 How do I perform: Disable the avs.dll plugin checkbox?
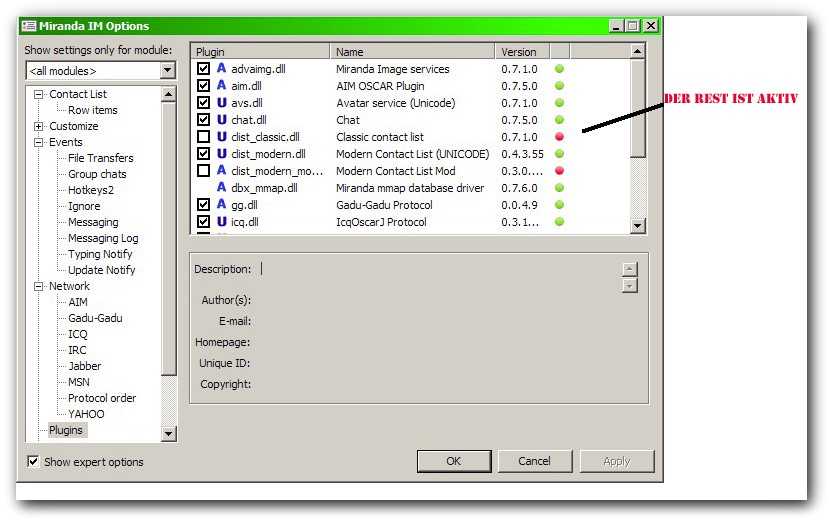[204, 103]
